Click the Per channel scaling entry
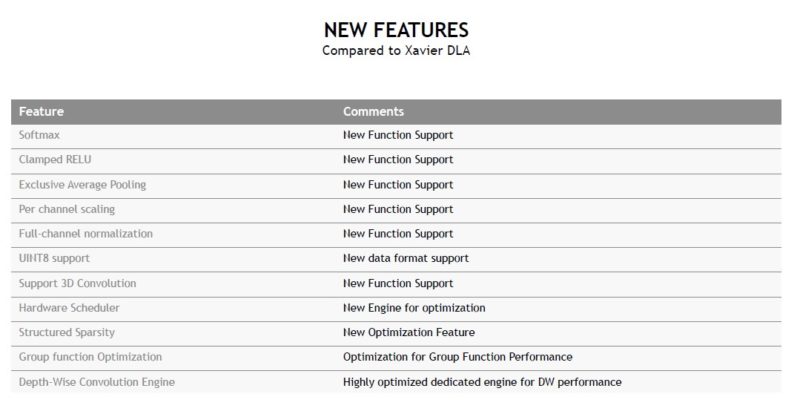Image resolution: width=800 pixels, height=417 pixels. 66,209
